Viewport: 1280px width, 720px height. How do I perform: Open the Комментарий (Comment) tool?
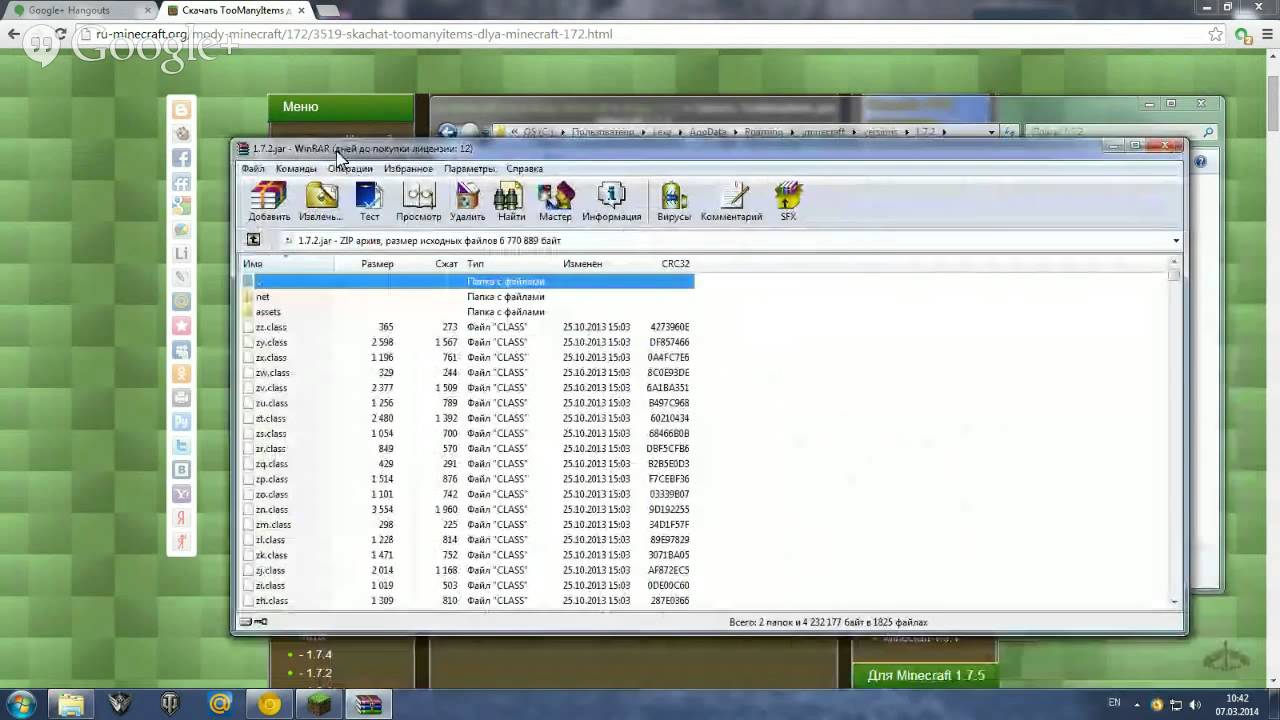click(731, 201)
